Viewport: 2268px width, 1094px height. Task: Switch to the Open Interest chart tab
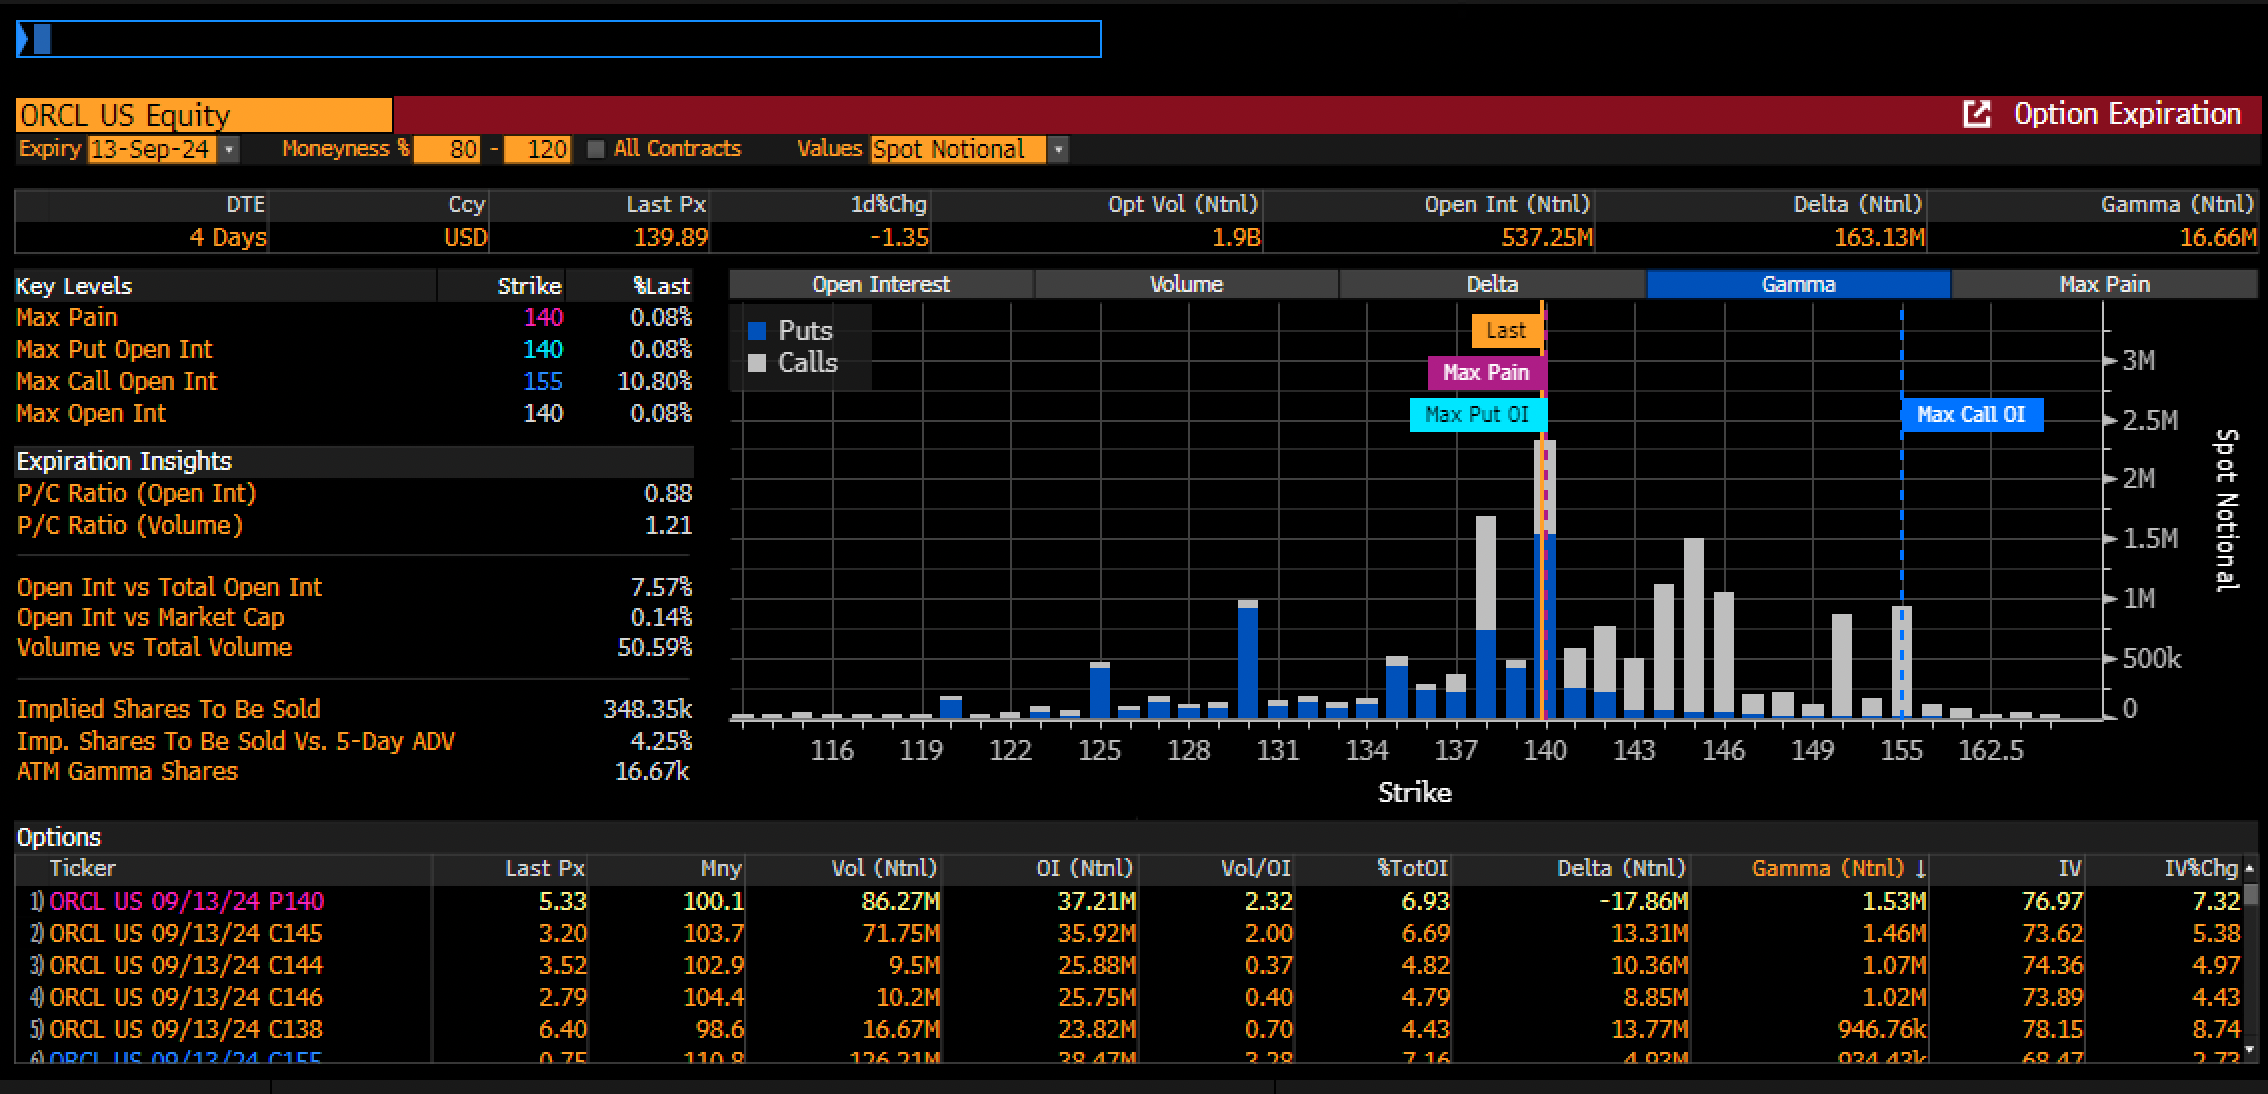coord(881,284)
